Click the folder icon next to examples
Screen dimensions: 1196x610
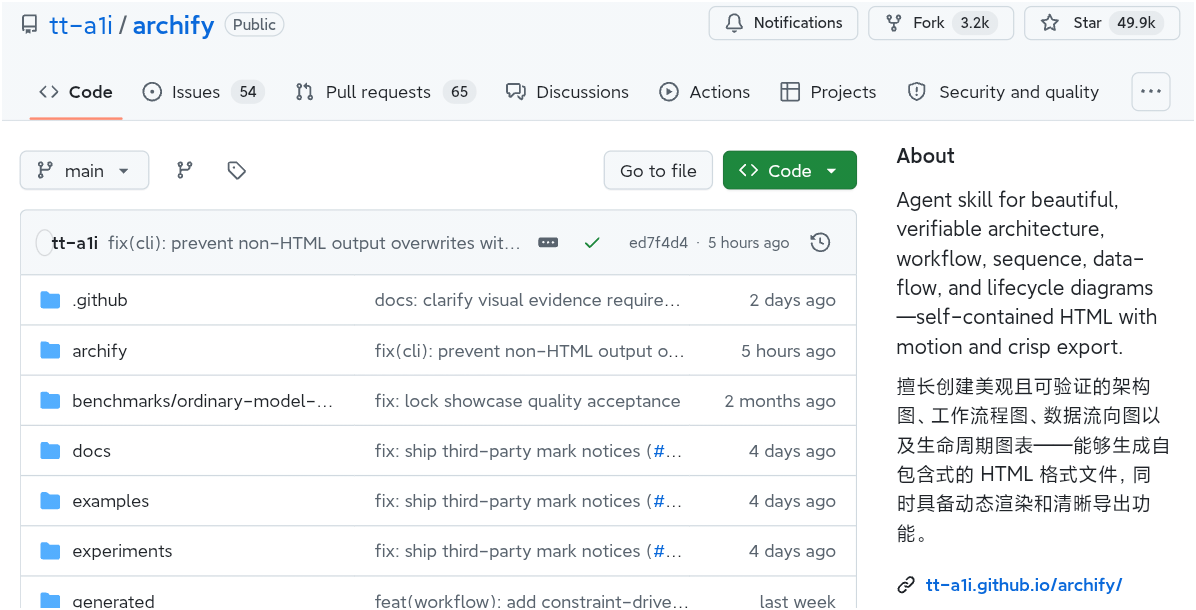click(x=50, y=500)
